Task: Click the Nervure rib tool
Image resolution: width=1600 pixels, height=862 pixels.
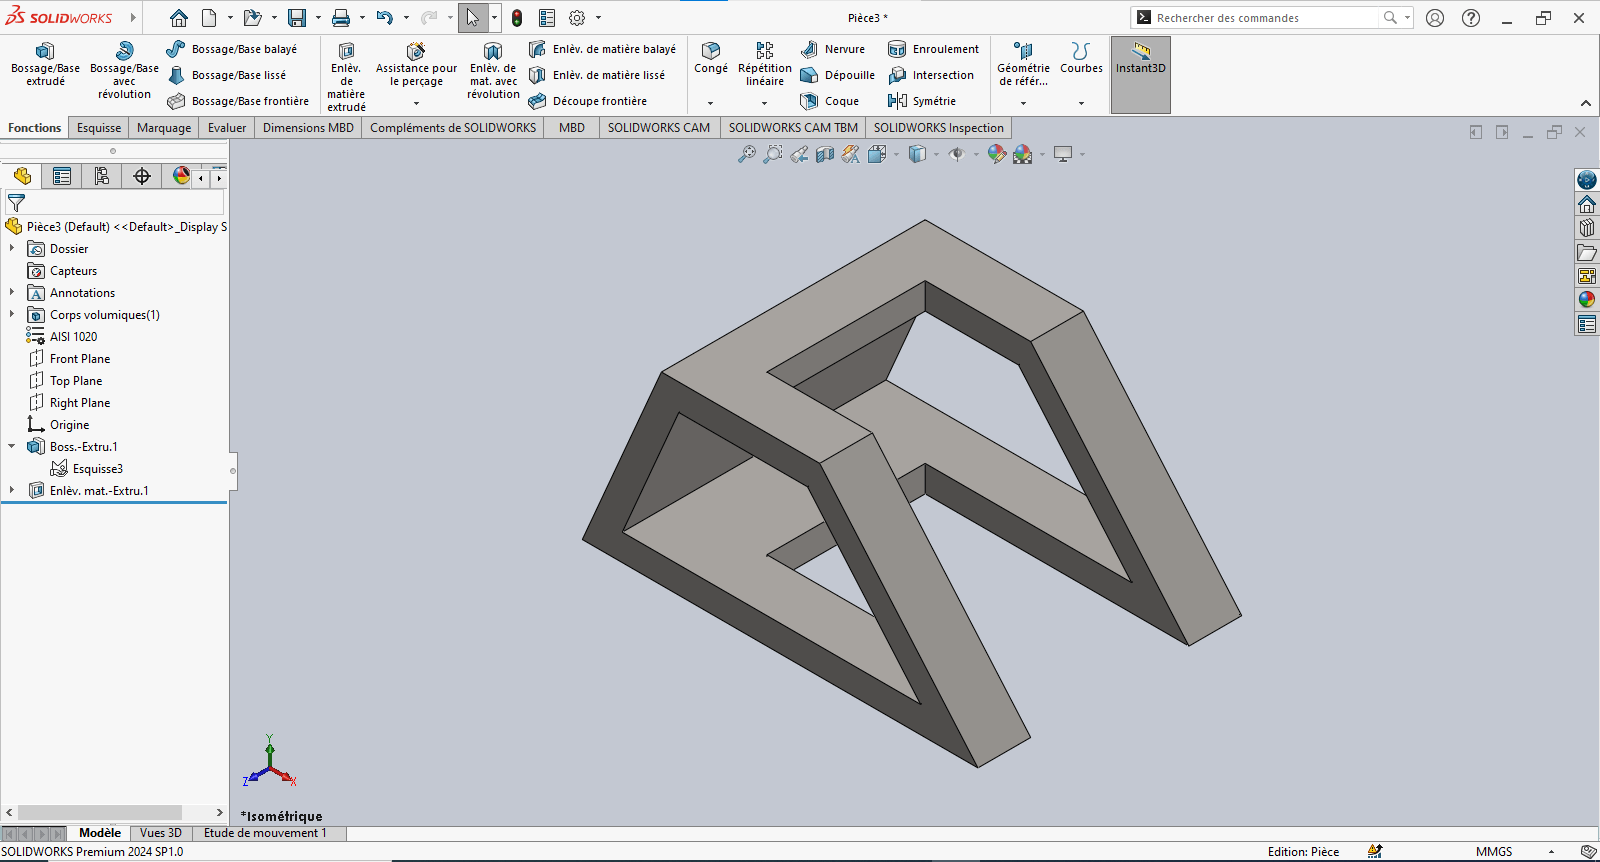Action: point(833,49)
